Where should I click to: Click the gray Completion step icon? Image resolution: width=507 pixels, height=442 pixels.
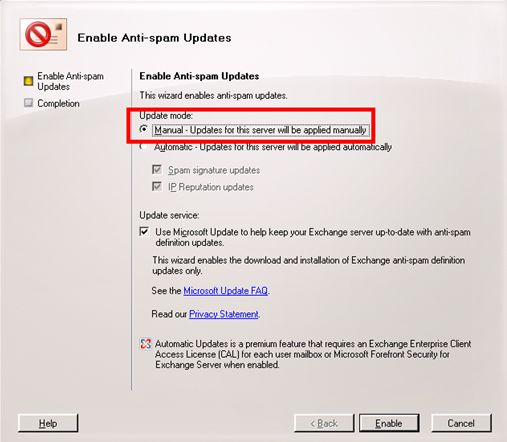pos(28,103)
